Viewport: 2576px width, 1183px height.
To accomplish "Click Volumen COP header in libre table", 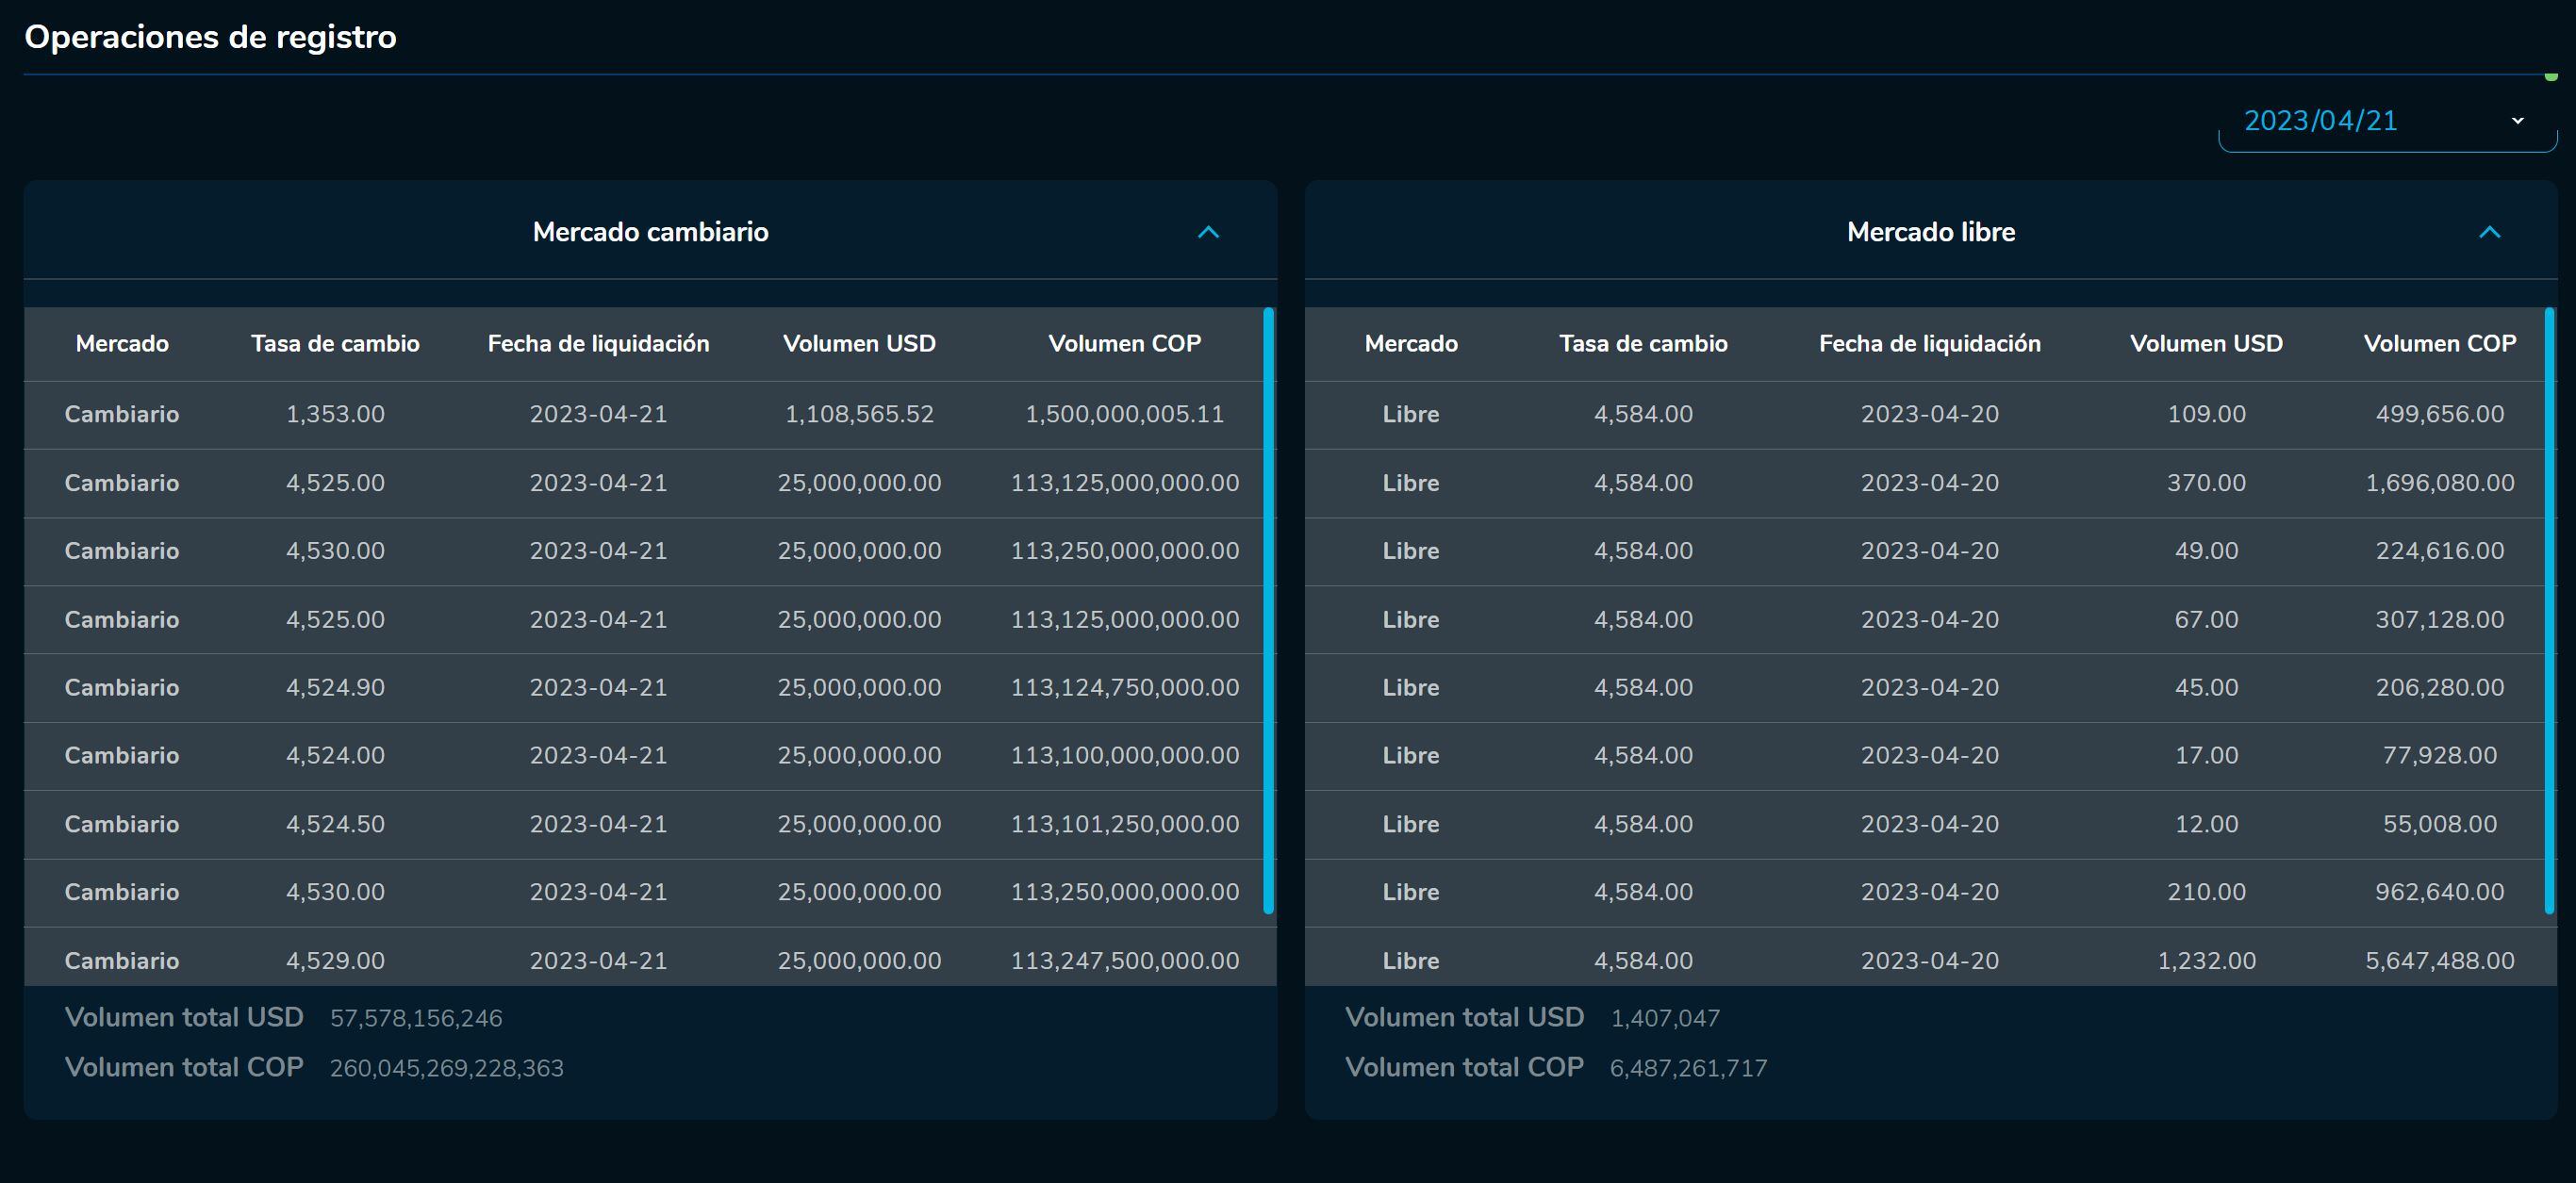I will click(2439, 343).
